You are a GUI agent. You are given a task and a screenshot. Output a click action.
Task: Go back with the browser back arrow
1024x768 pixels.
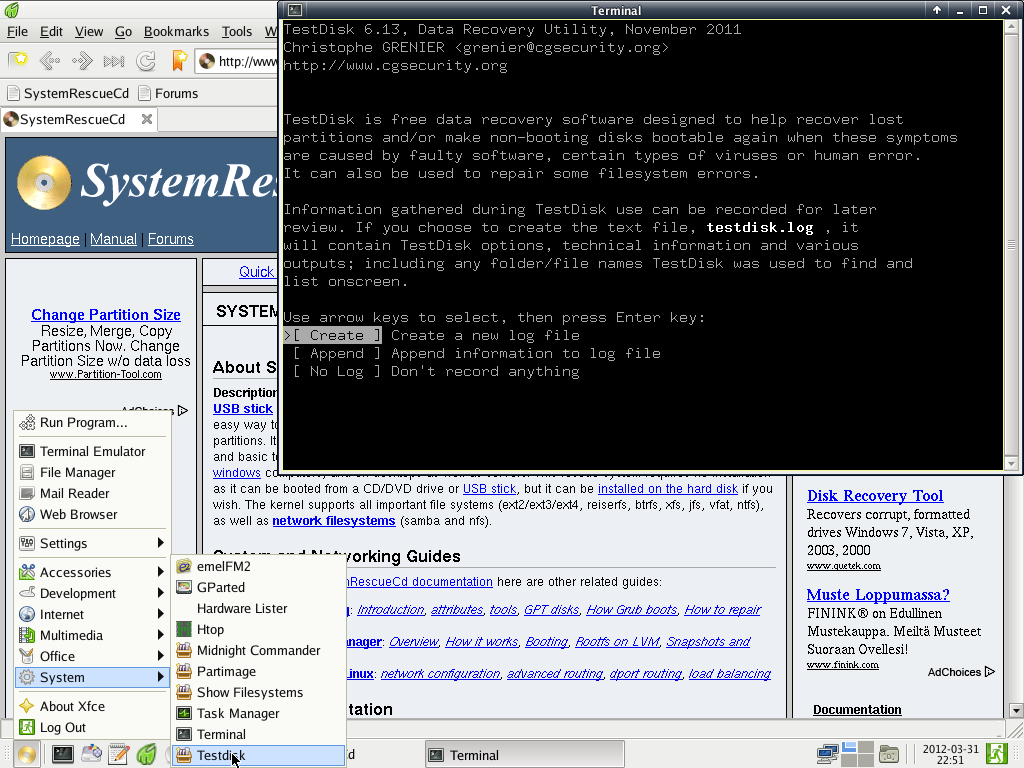pyautogui.click(x=50, y=61)
